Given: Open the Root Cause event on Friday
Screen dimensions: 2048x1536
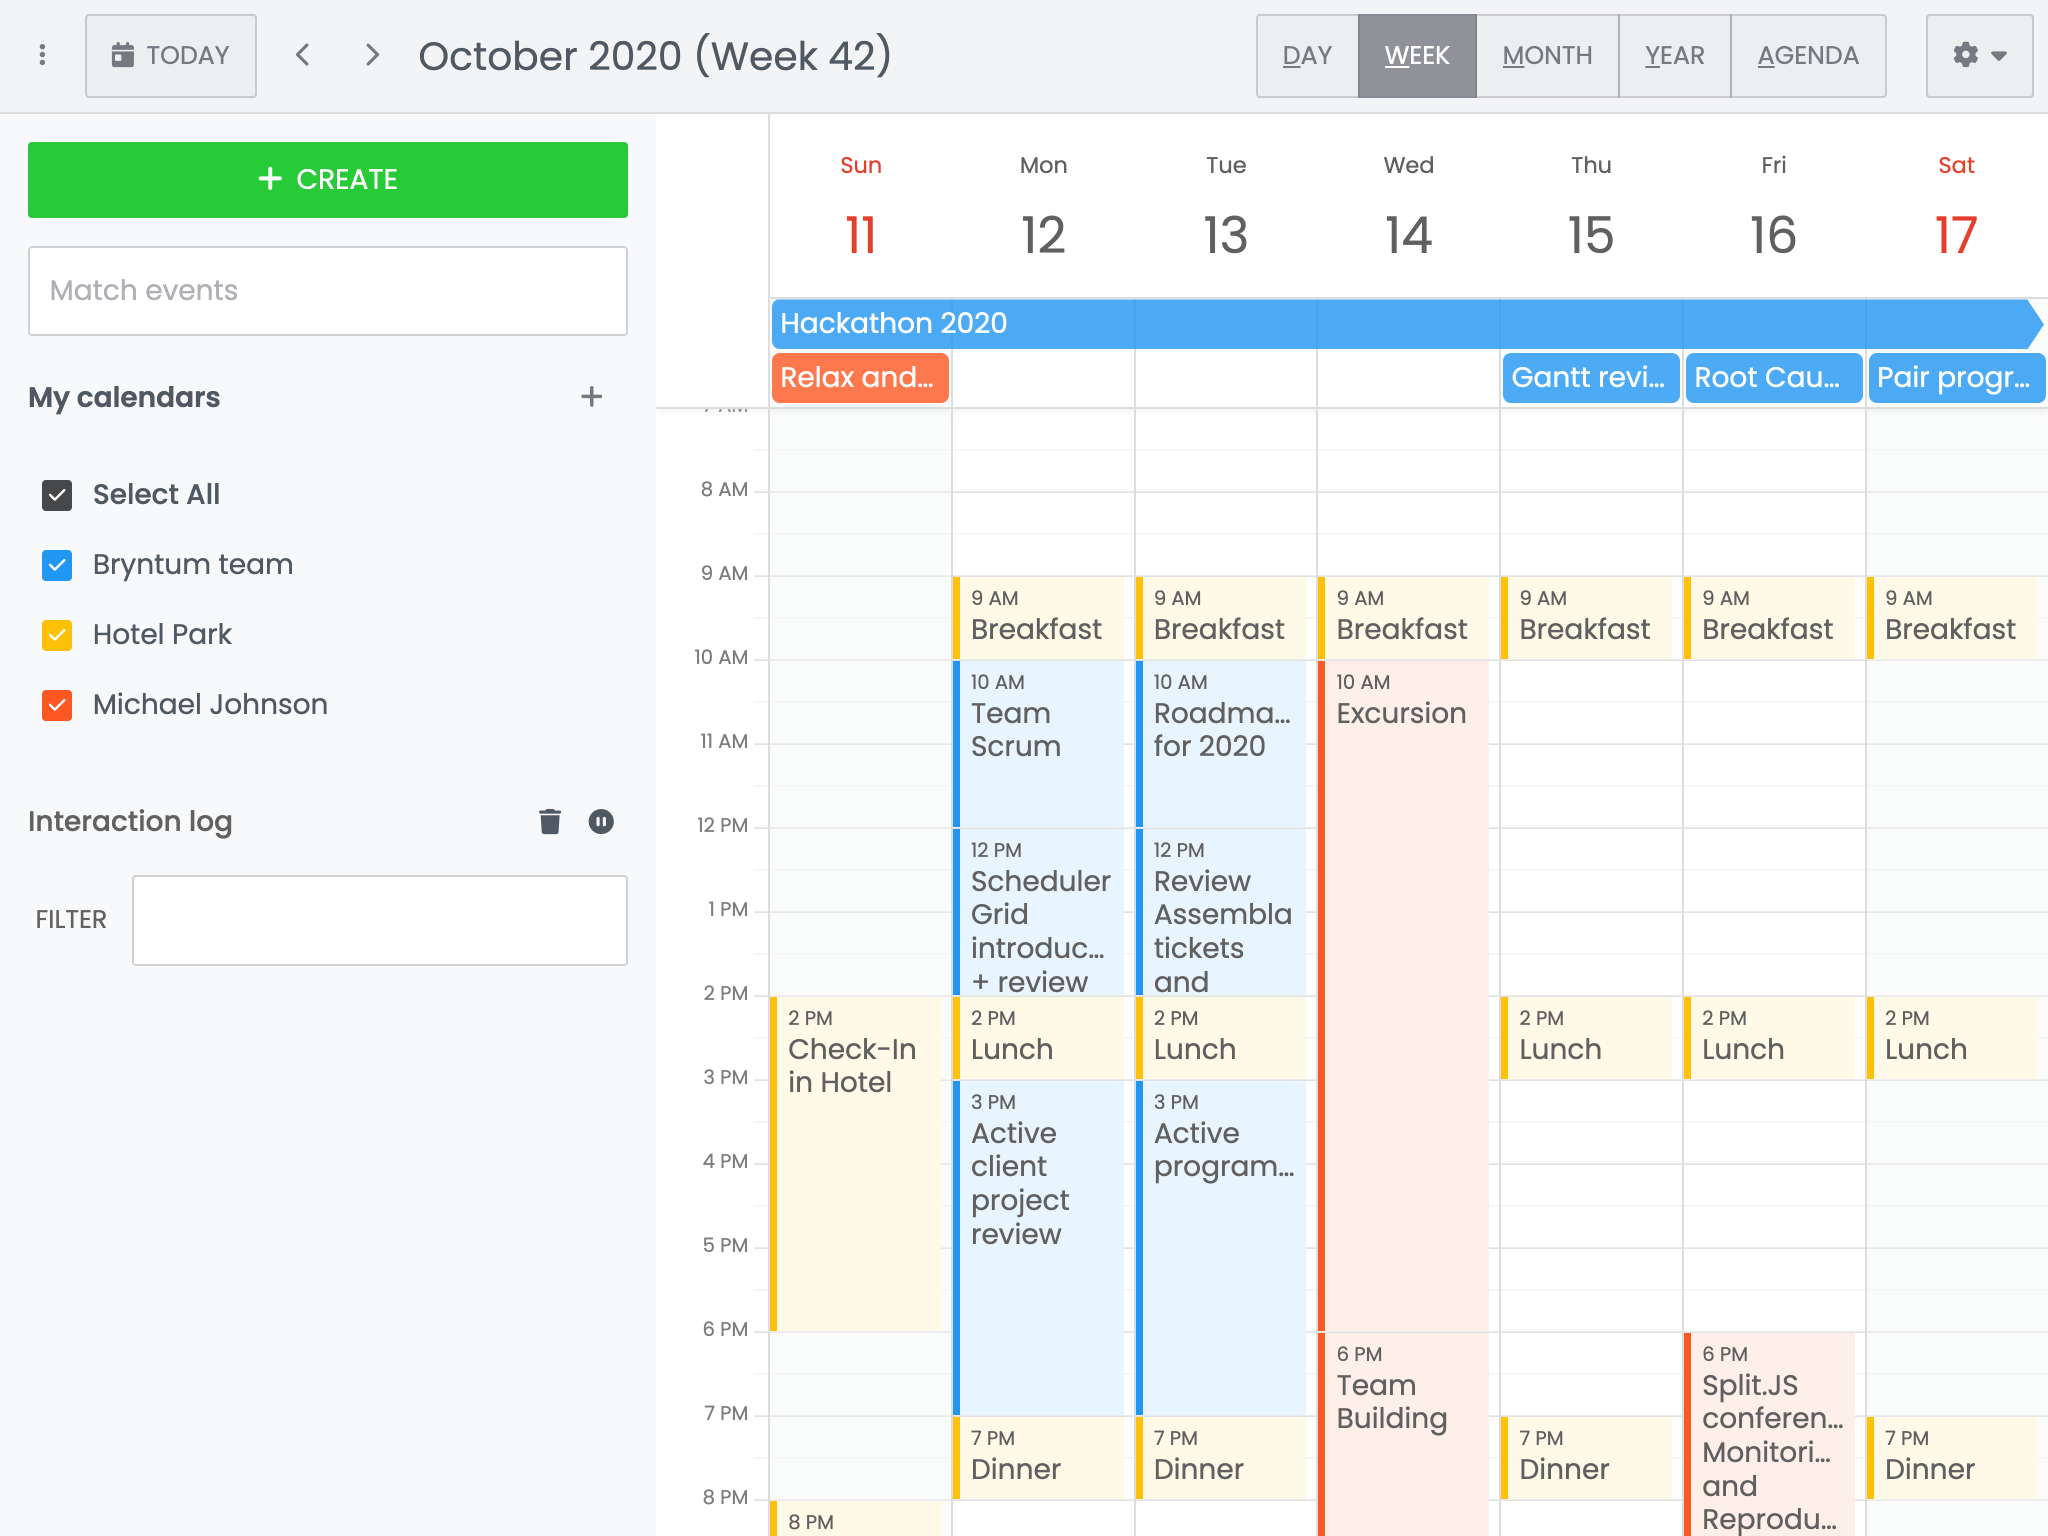Looking at the screenshot, I should 1773,378.
